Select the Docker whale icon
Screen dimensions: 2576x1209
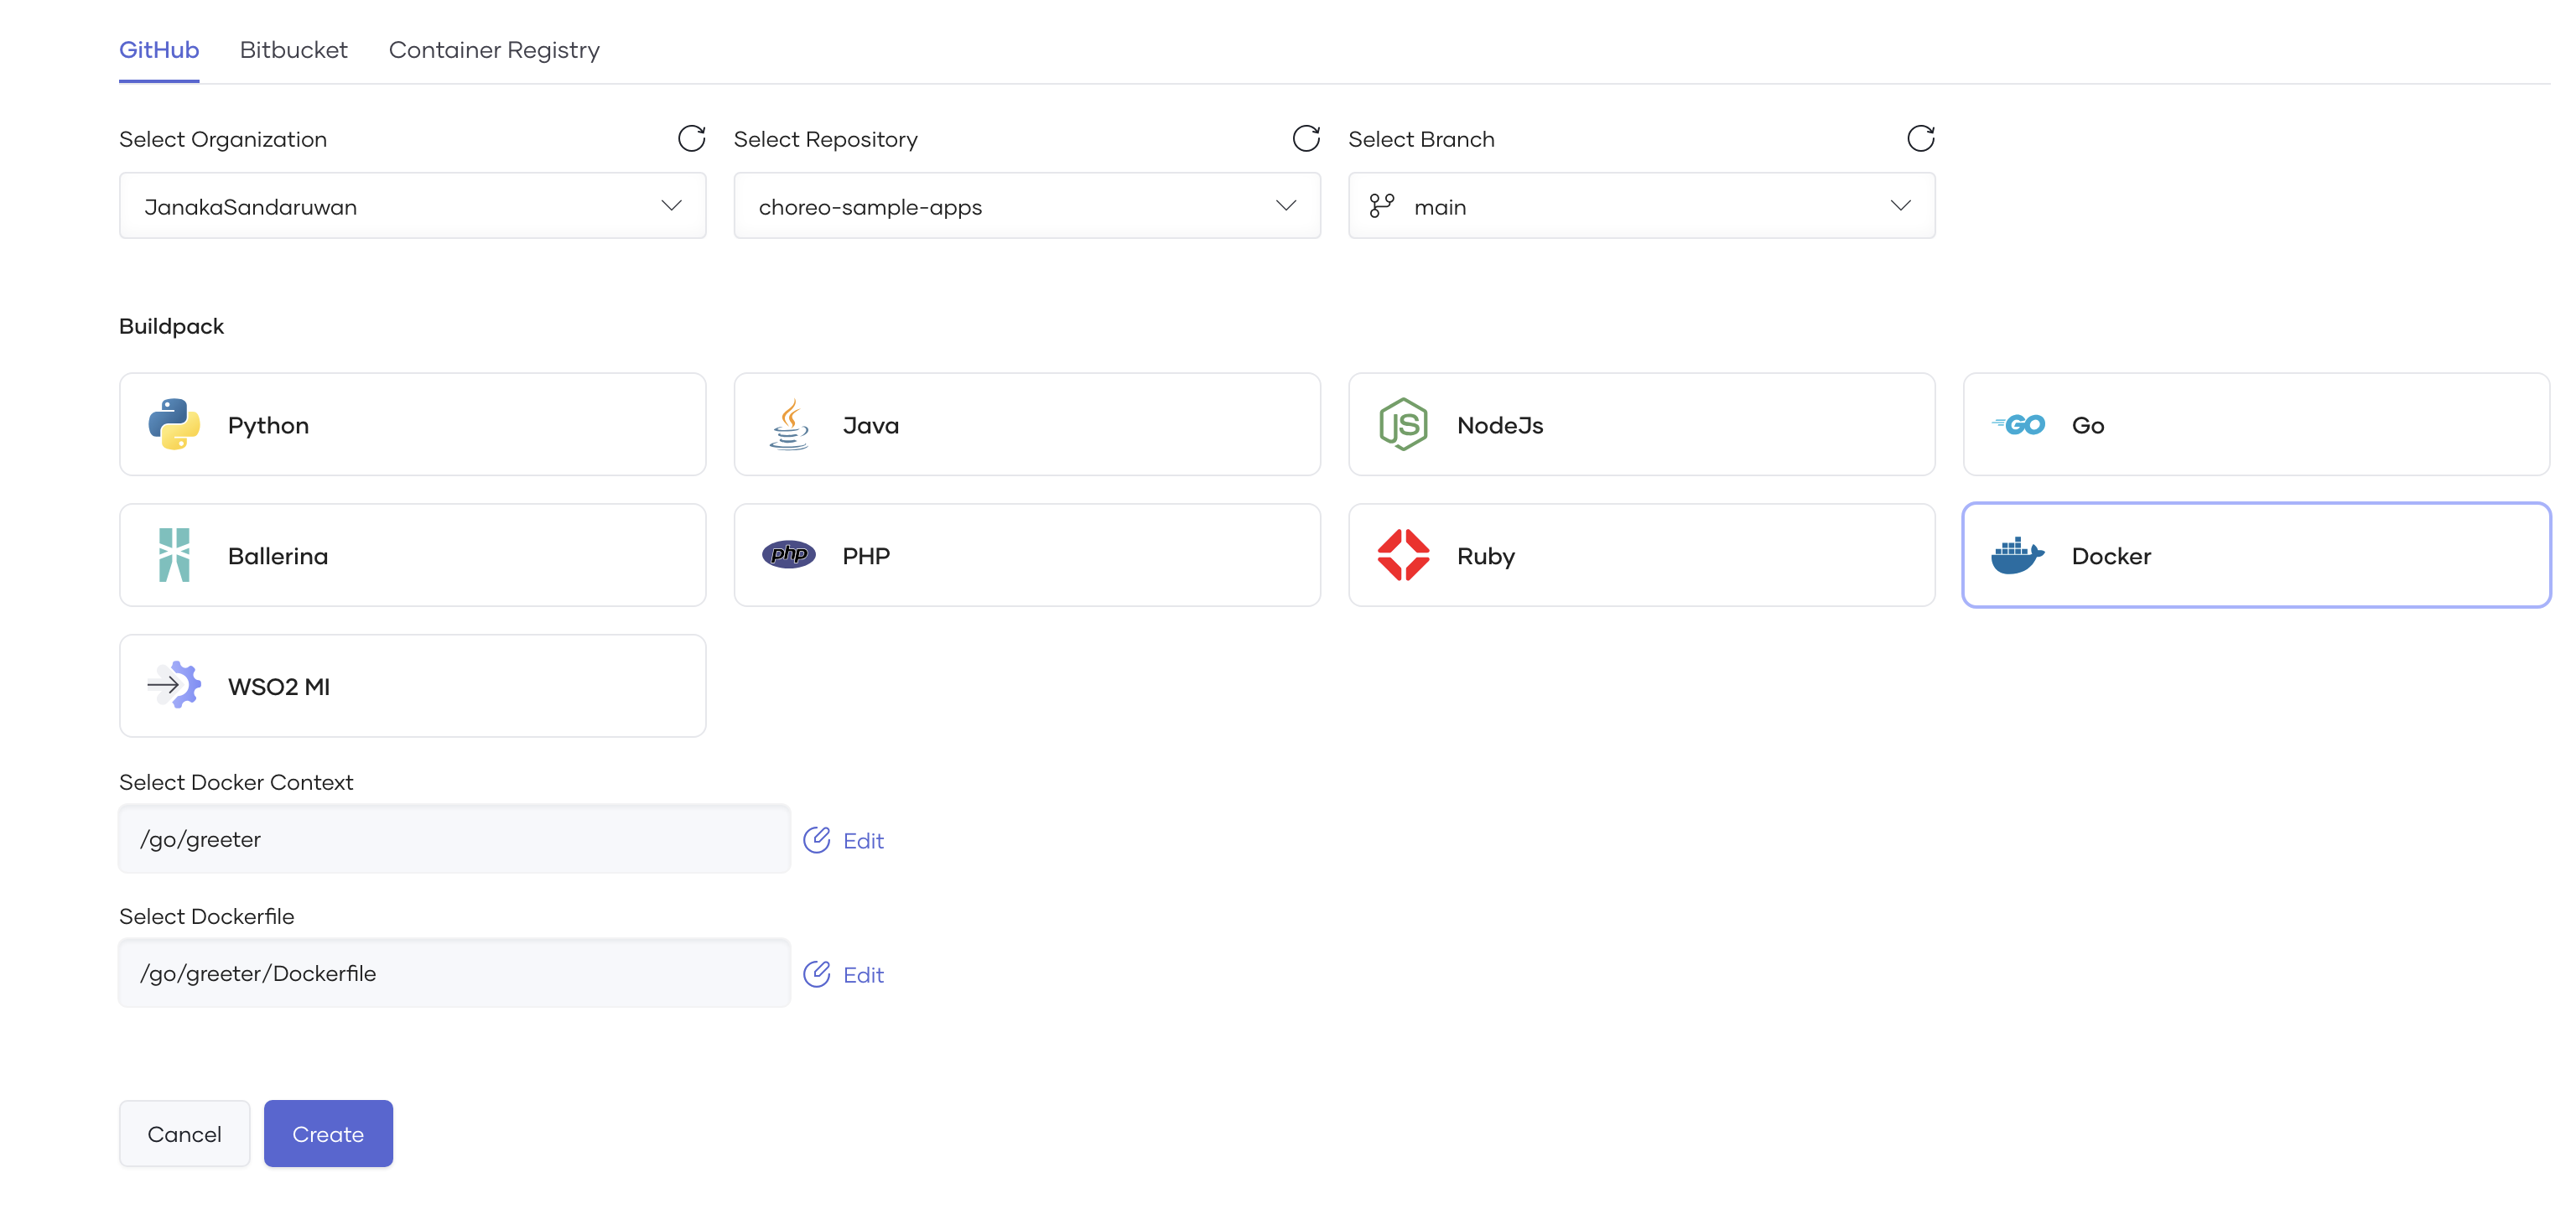click(x=2017, y=556)
